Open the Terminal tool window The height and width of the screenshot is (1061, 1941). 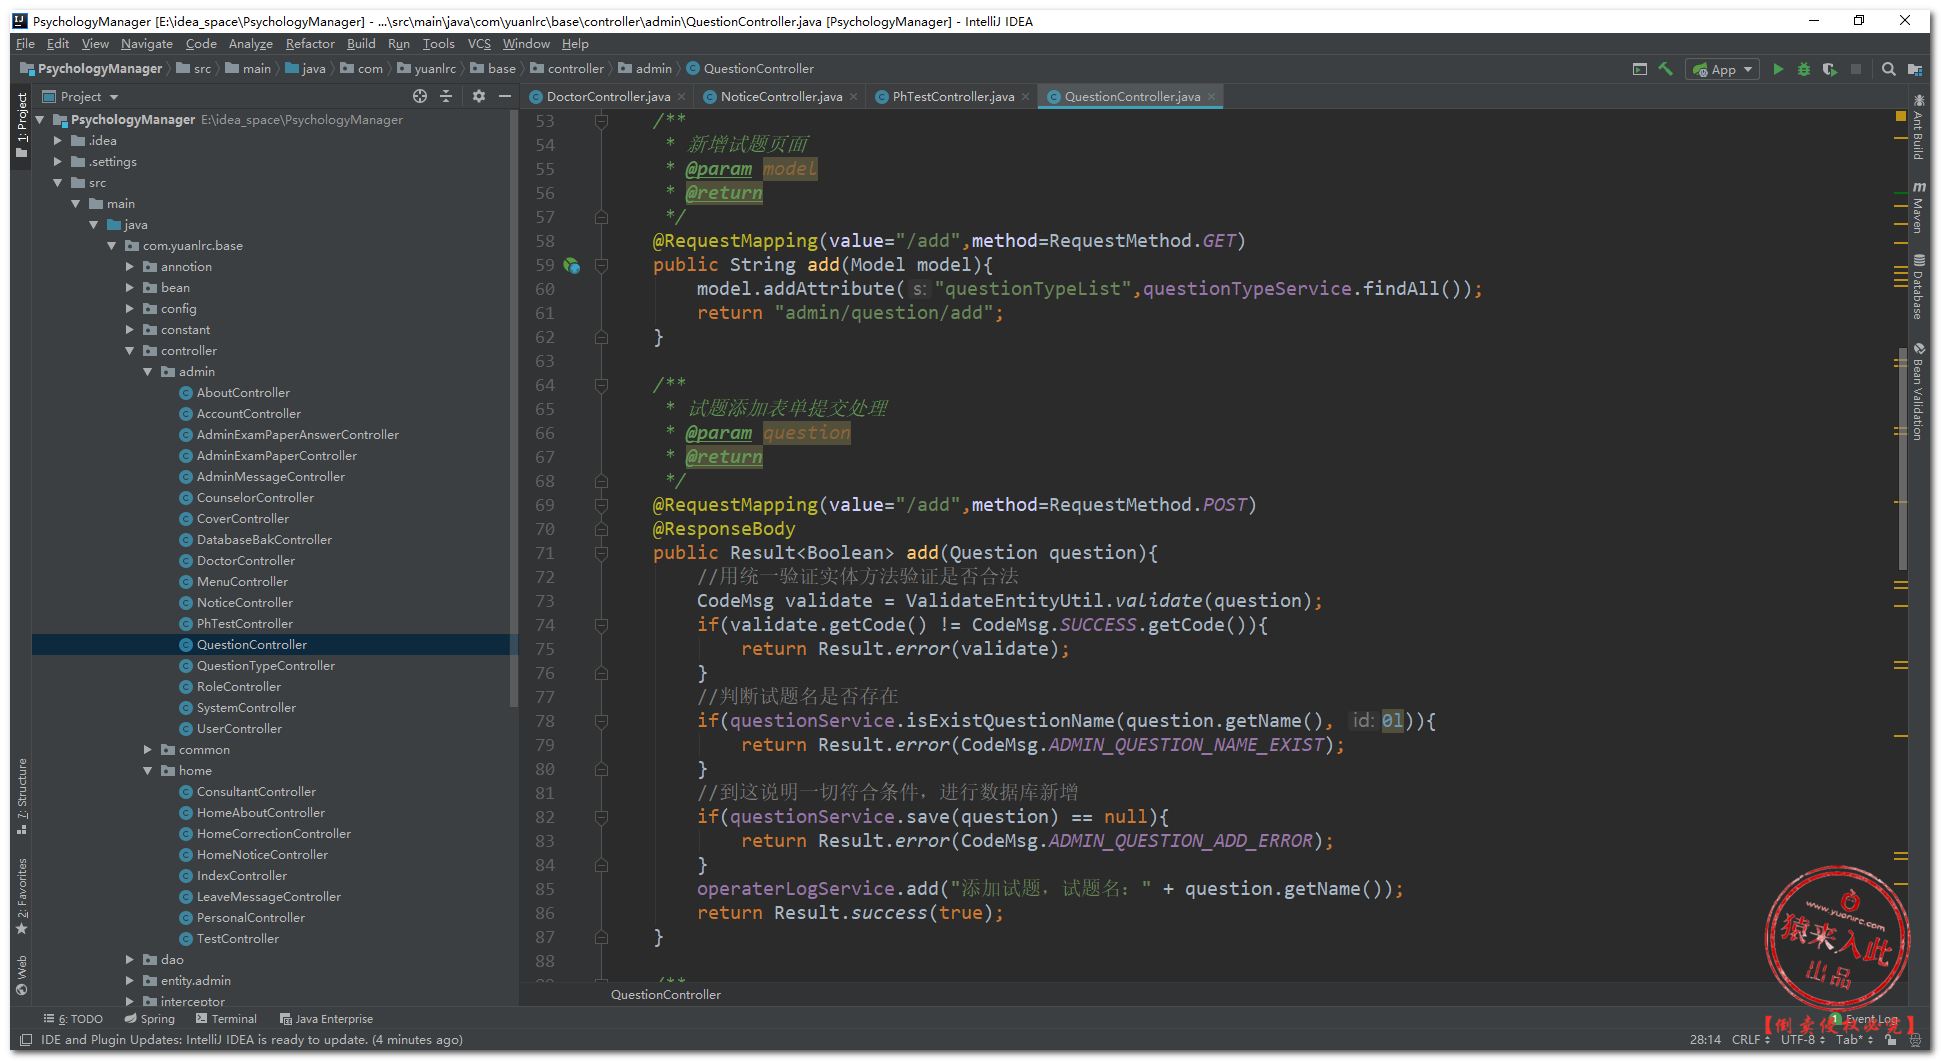pyautogui.click(x=226, y=1019)
